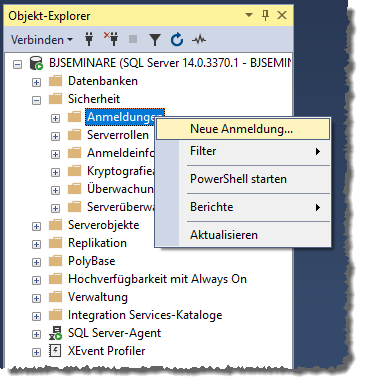This screenshot has width=365, height=384.
Task: Open the Objekt-Explorer window position dropdown arrow
Action: point(249,15)
